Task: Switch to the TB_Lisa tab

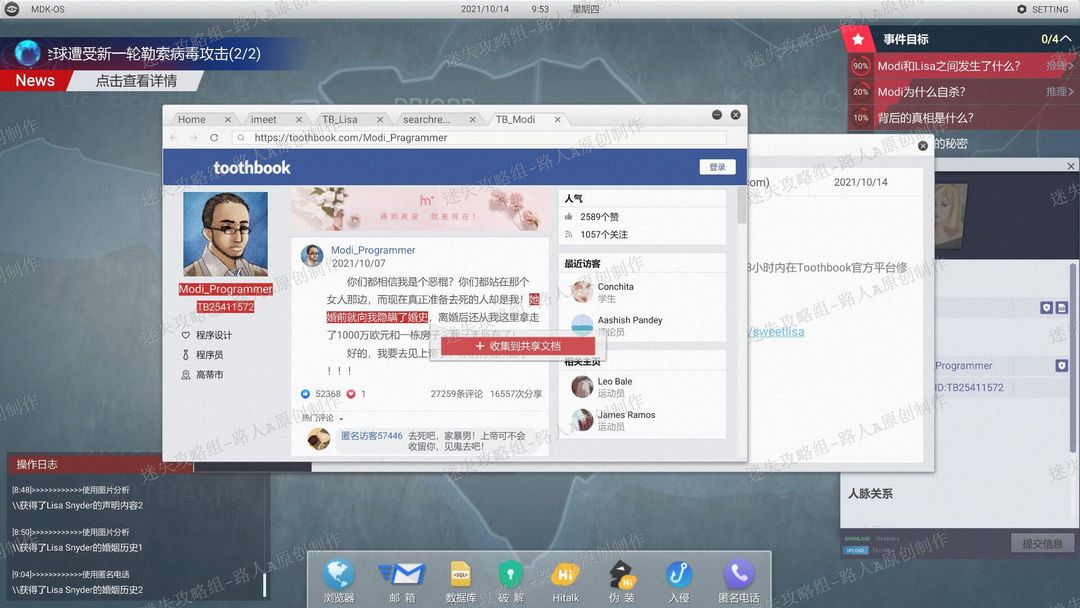Action: point(340,120)
